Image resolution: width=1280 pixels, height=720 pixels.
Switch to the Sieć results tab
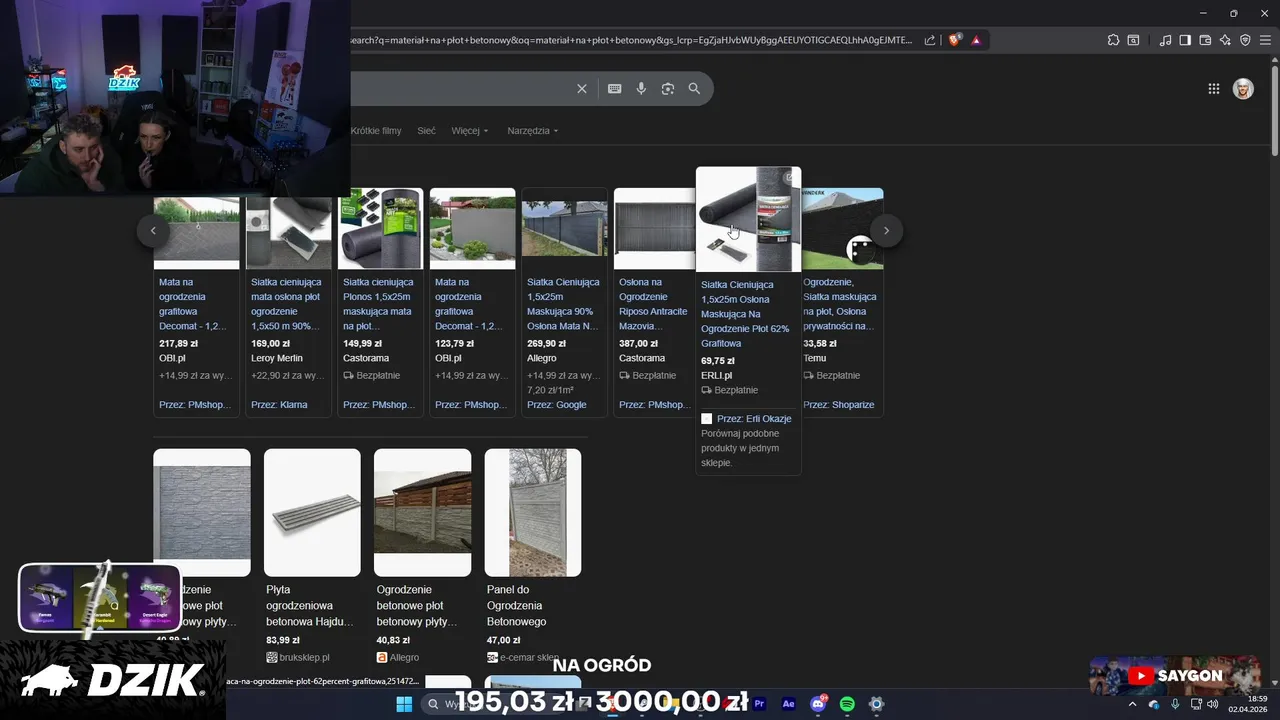click(426, 131)
